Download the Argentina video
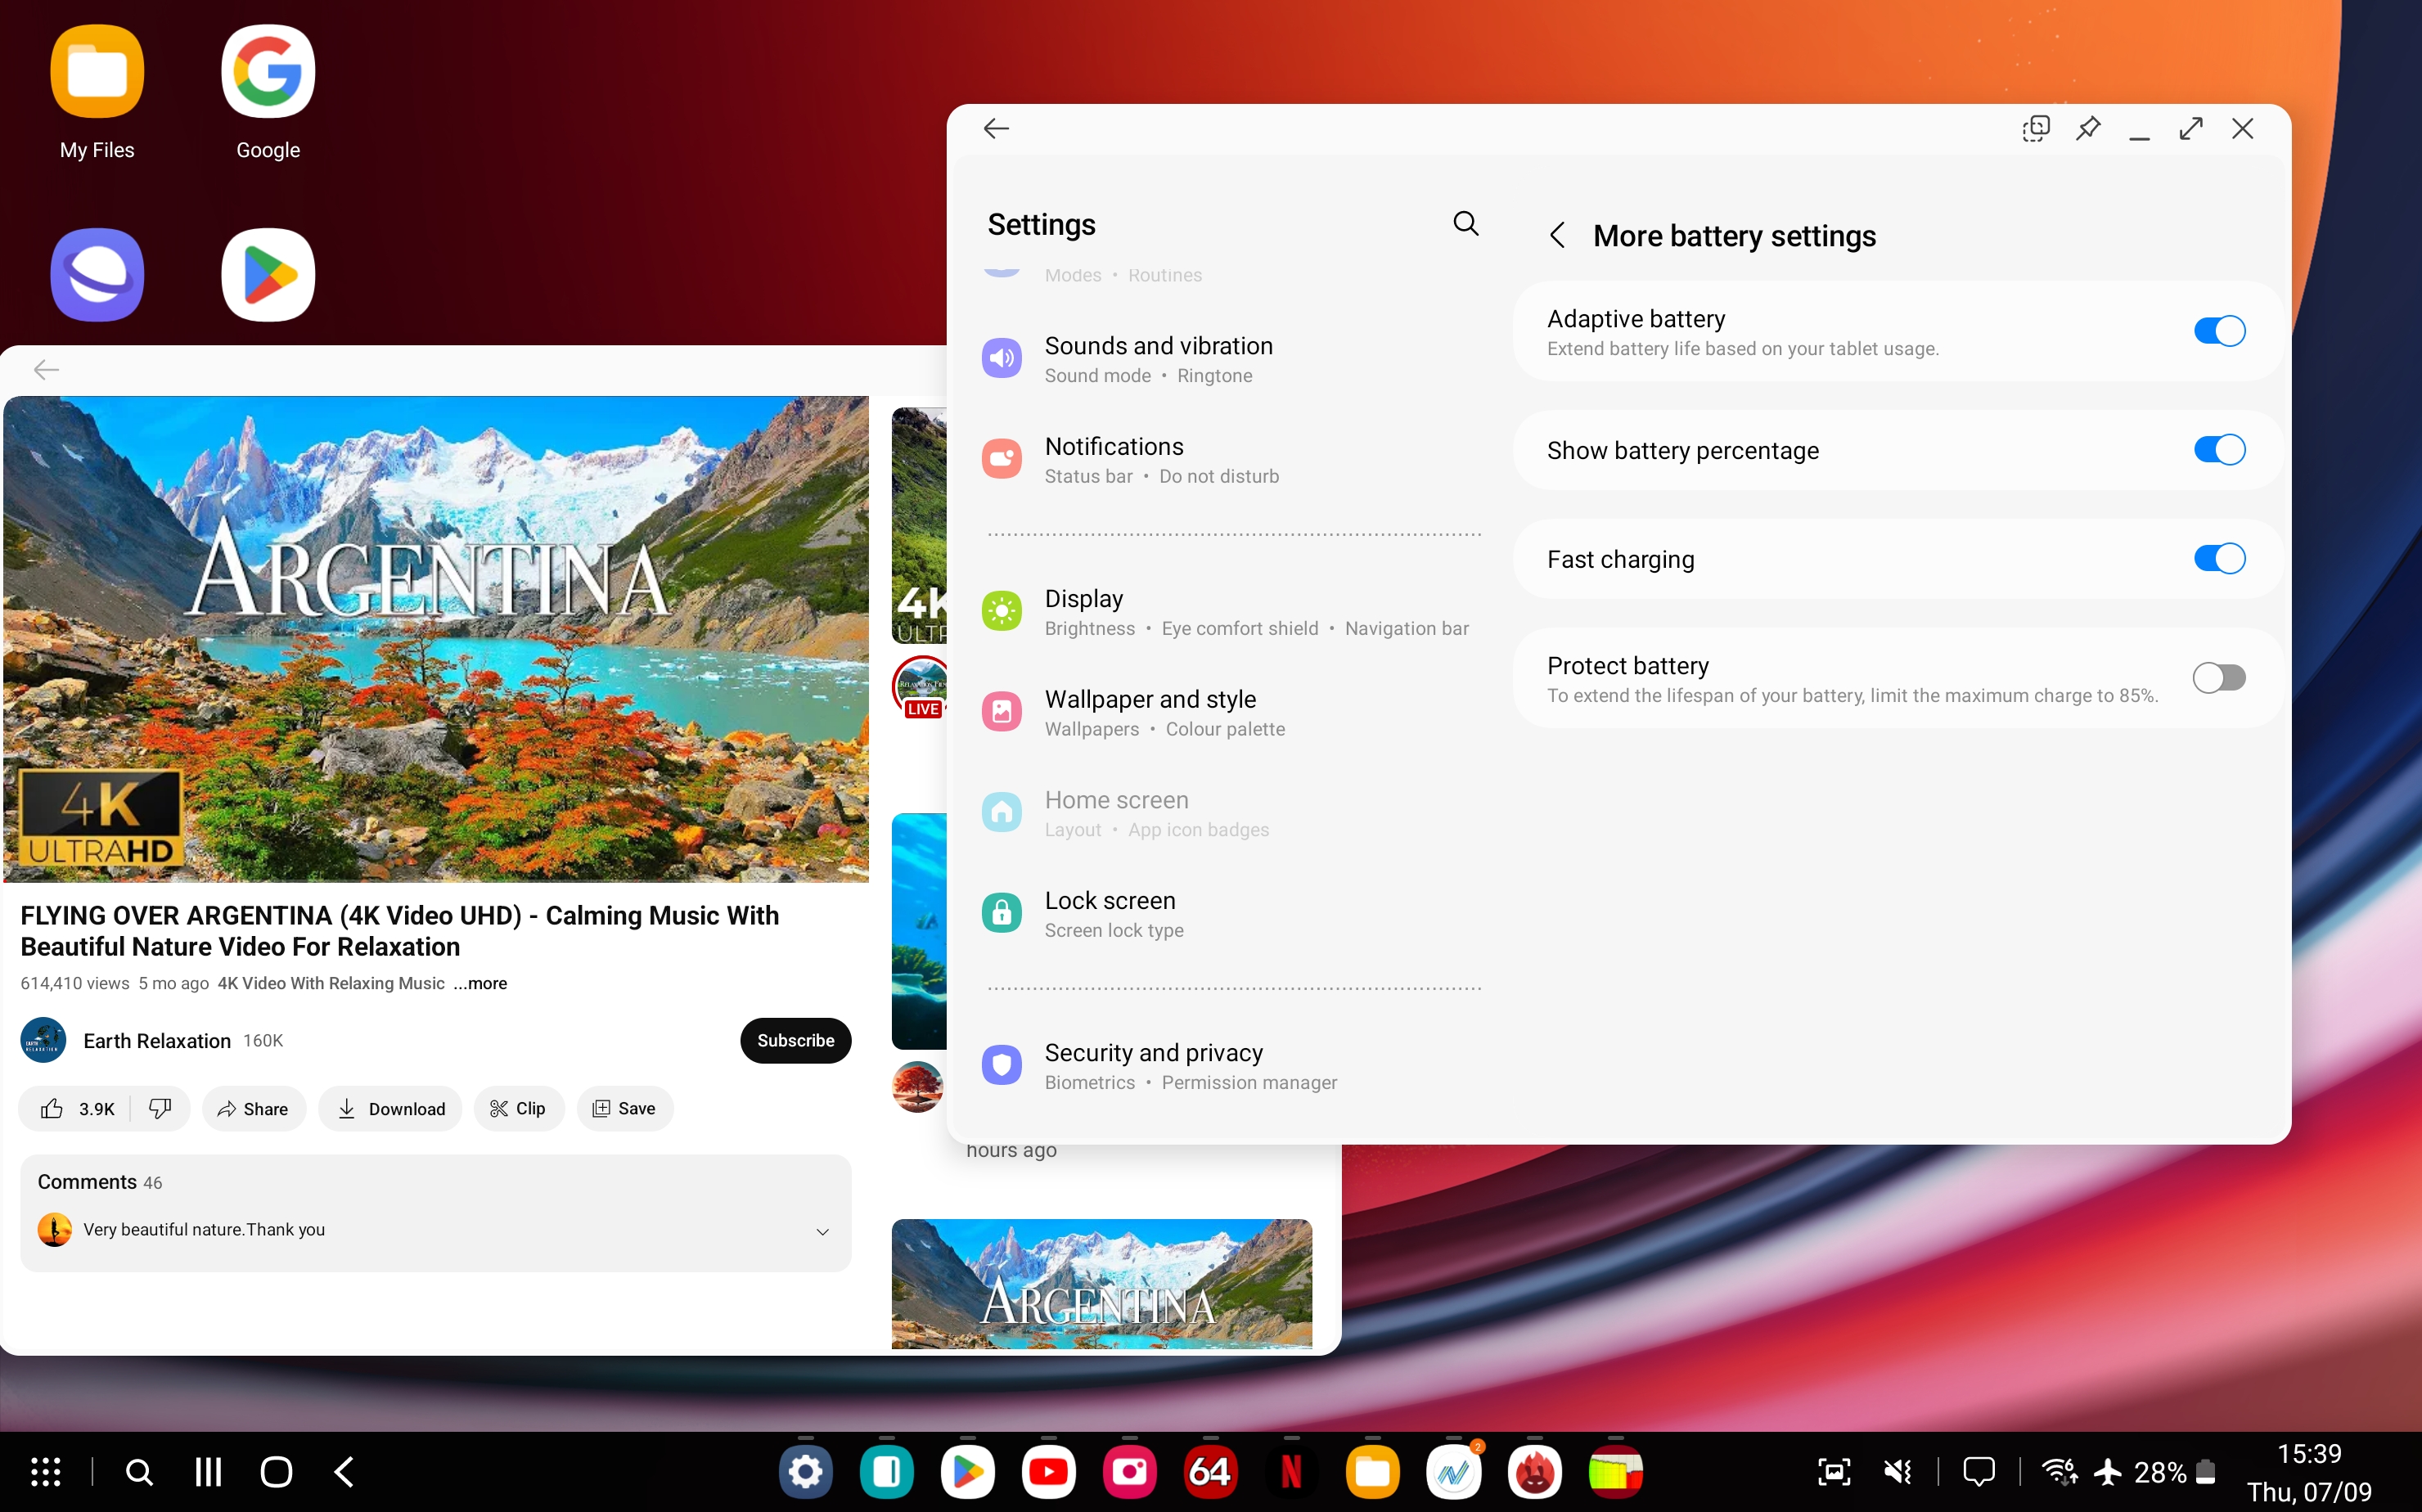2422x1512 pixels. coord(390,1108)
